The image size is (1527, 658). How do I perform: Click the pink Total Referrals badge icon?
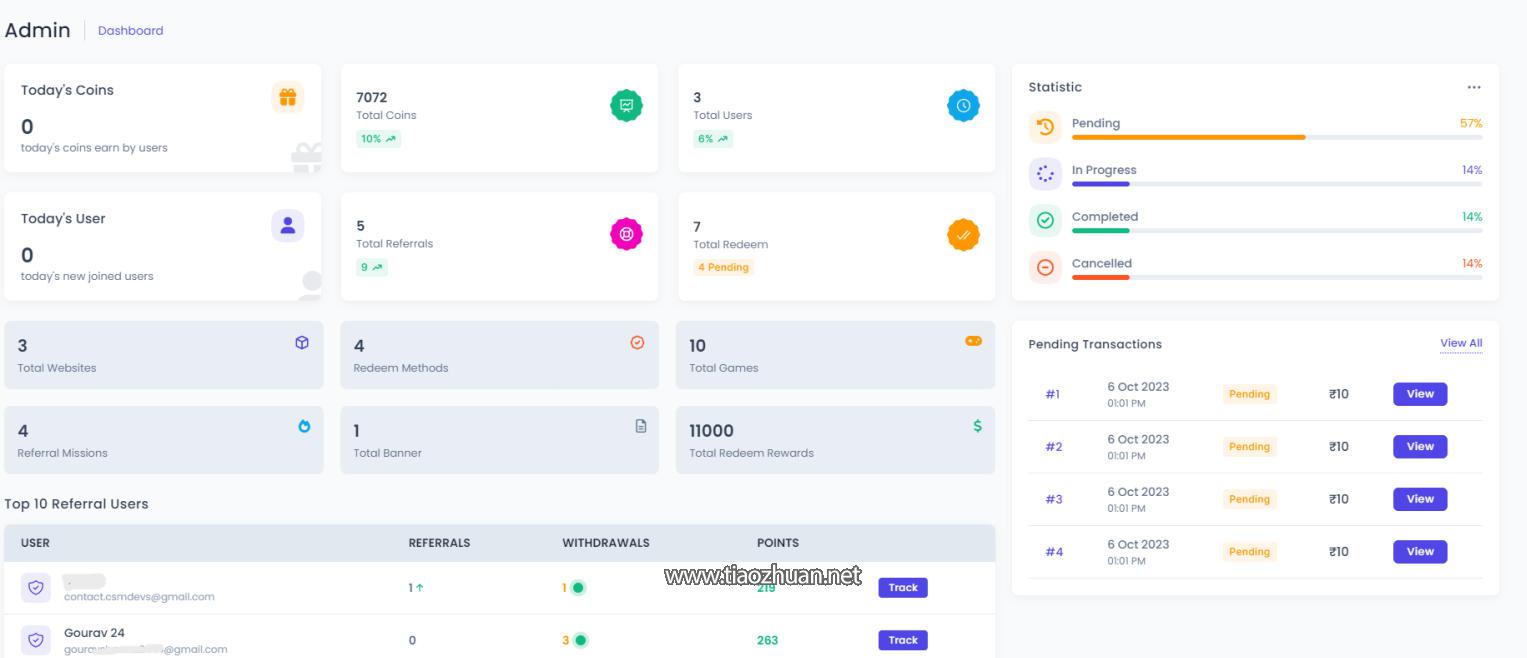(x=627, y=234)
